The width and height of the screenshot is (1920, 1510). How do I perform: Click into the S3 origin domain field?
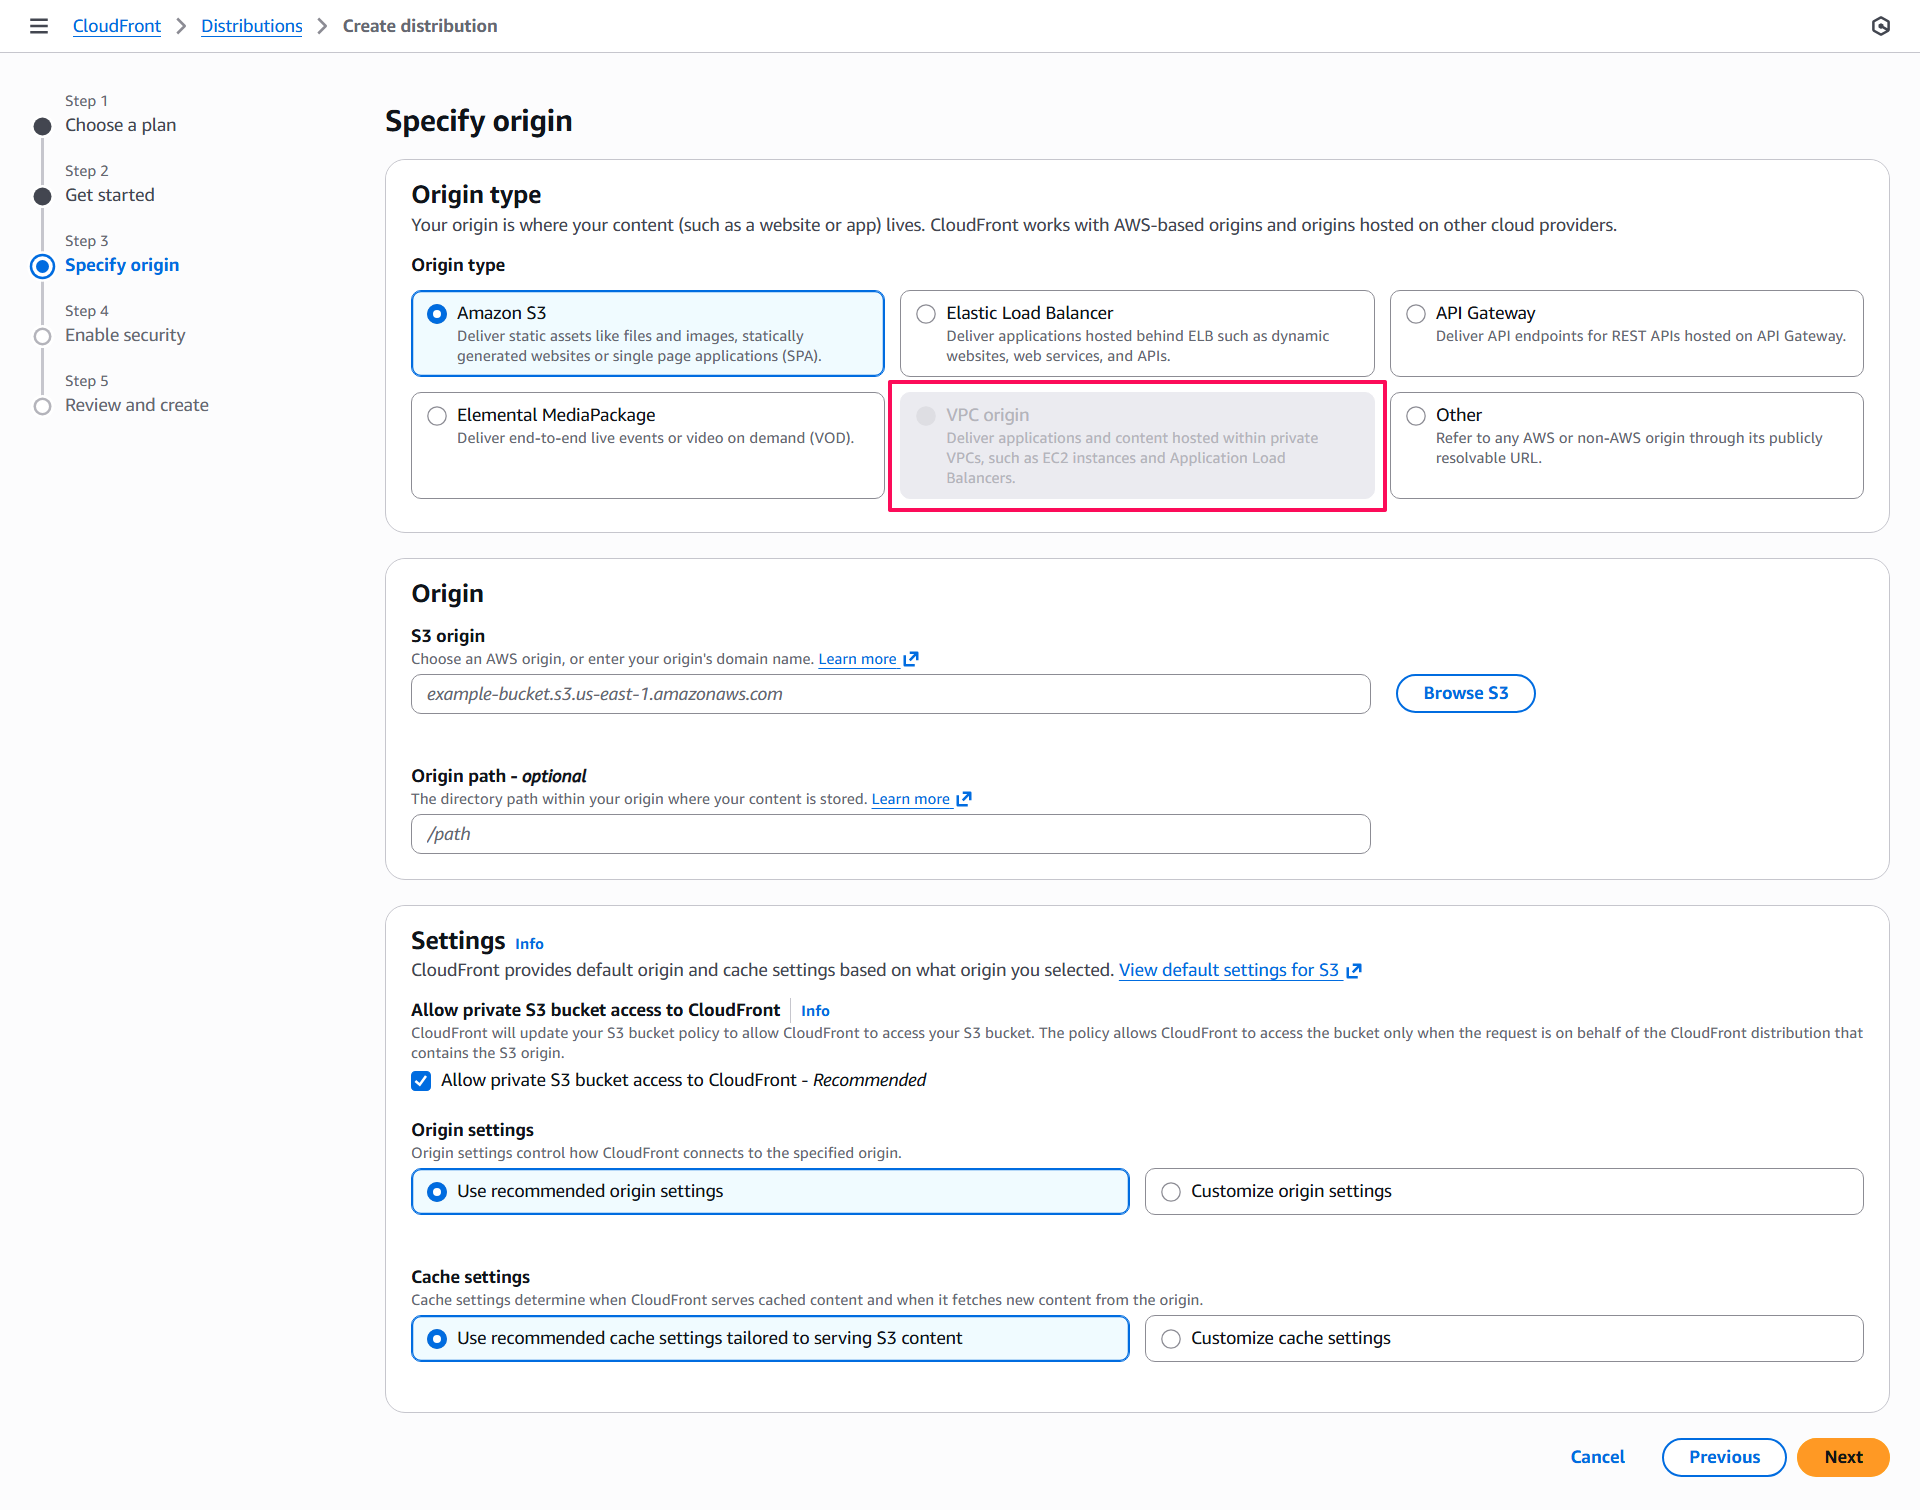tap(890, 694)
